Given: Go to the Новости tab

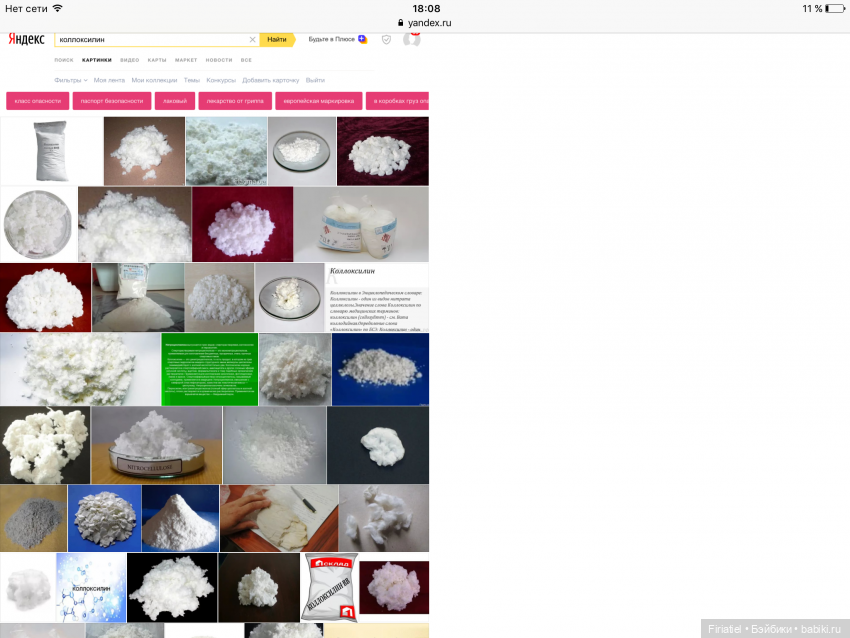Looking at the screenshot, I should pyautogui.click(x=219, y=60).
